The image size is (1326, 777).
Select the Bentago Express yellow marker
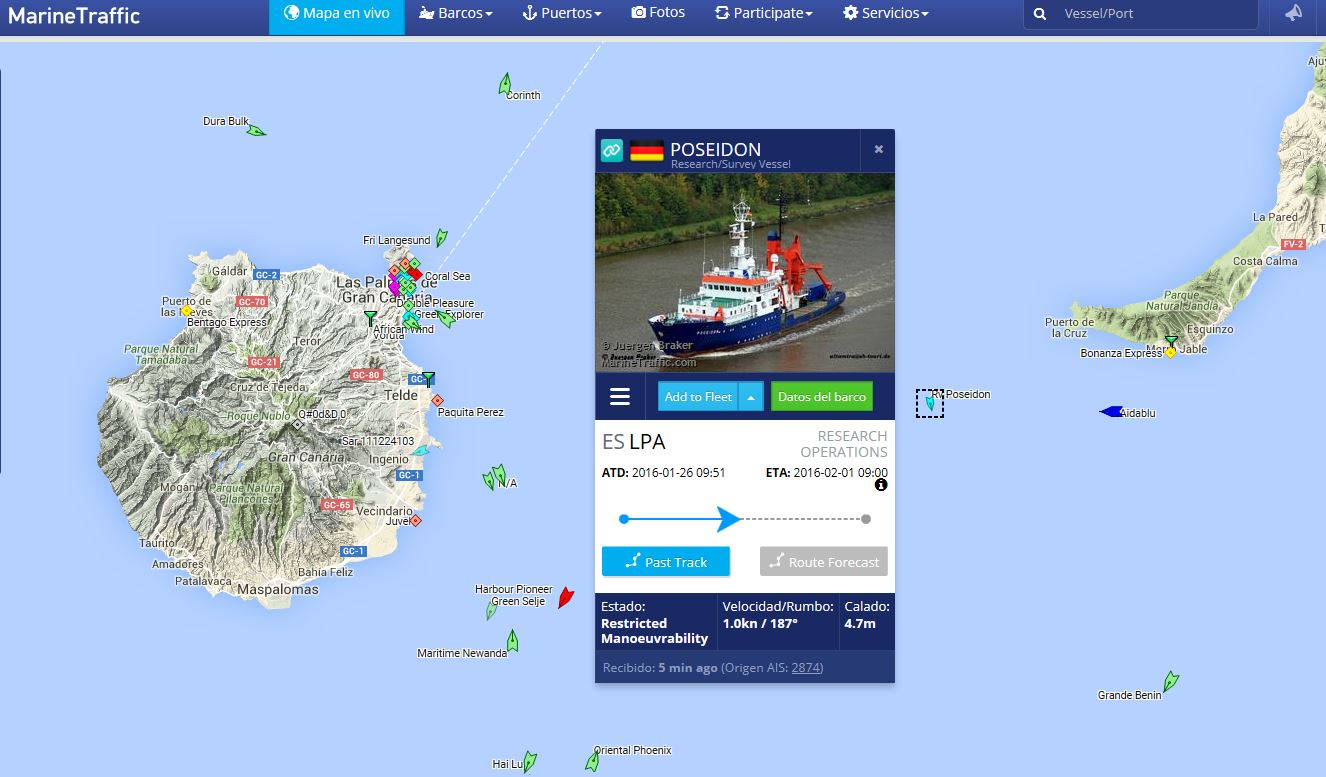pos(186,311)
